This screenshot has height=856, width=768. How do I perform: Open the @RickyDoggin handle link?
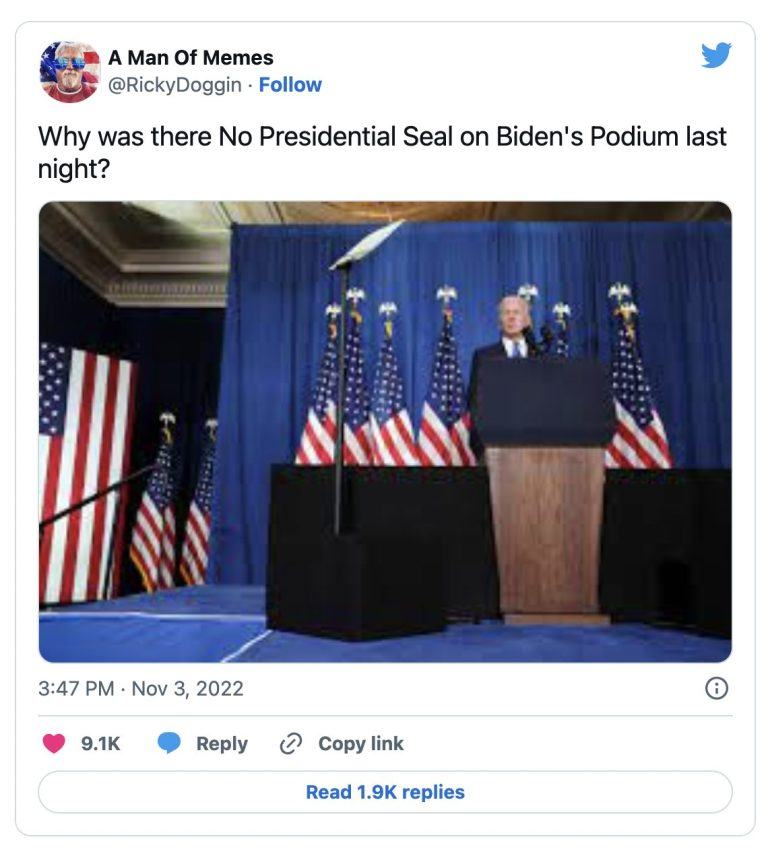tap(174, 85)
